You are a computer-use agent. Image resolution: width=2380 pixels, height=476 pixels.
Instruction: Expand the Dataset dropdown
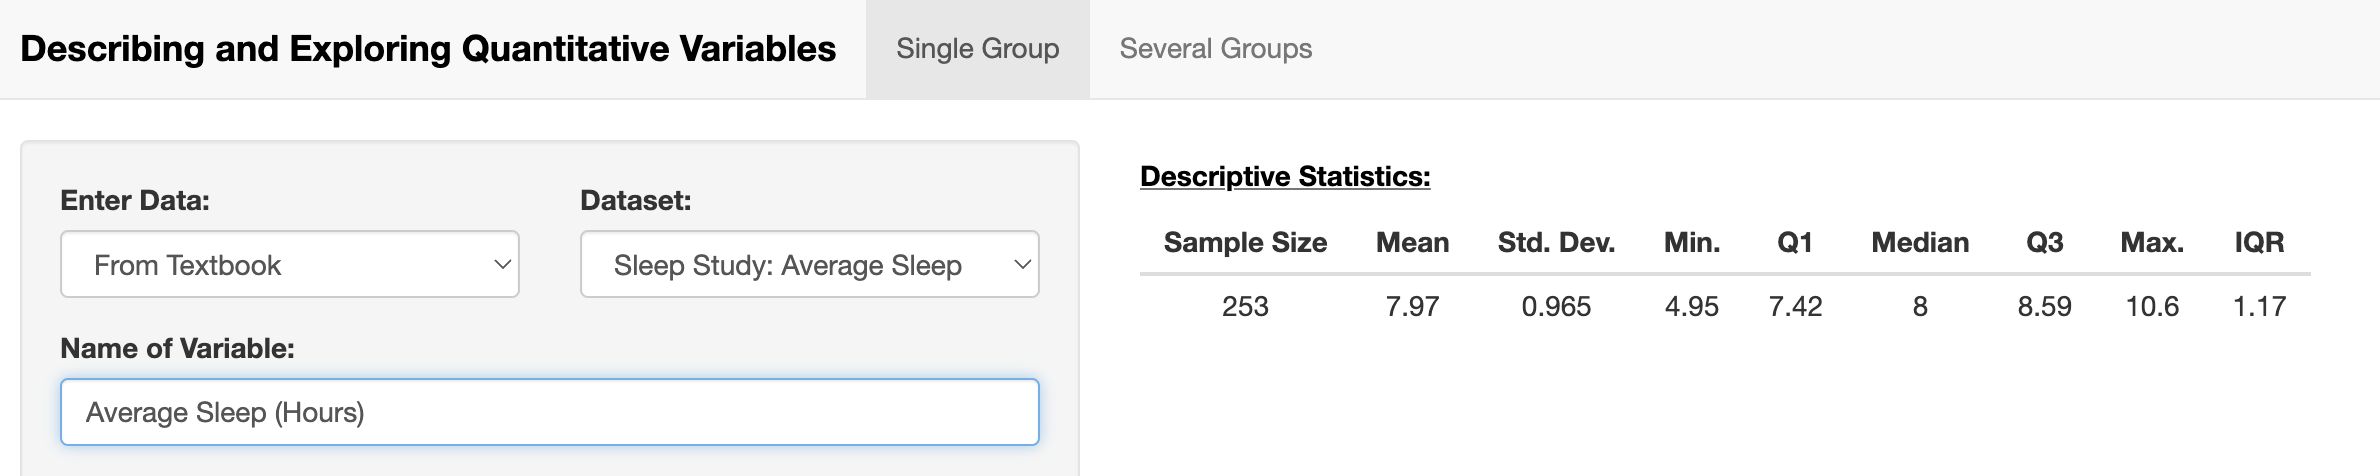point(809,265)
